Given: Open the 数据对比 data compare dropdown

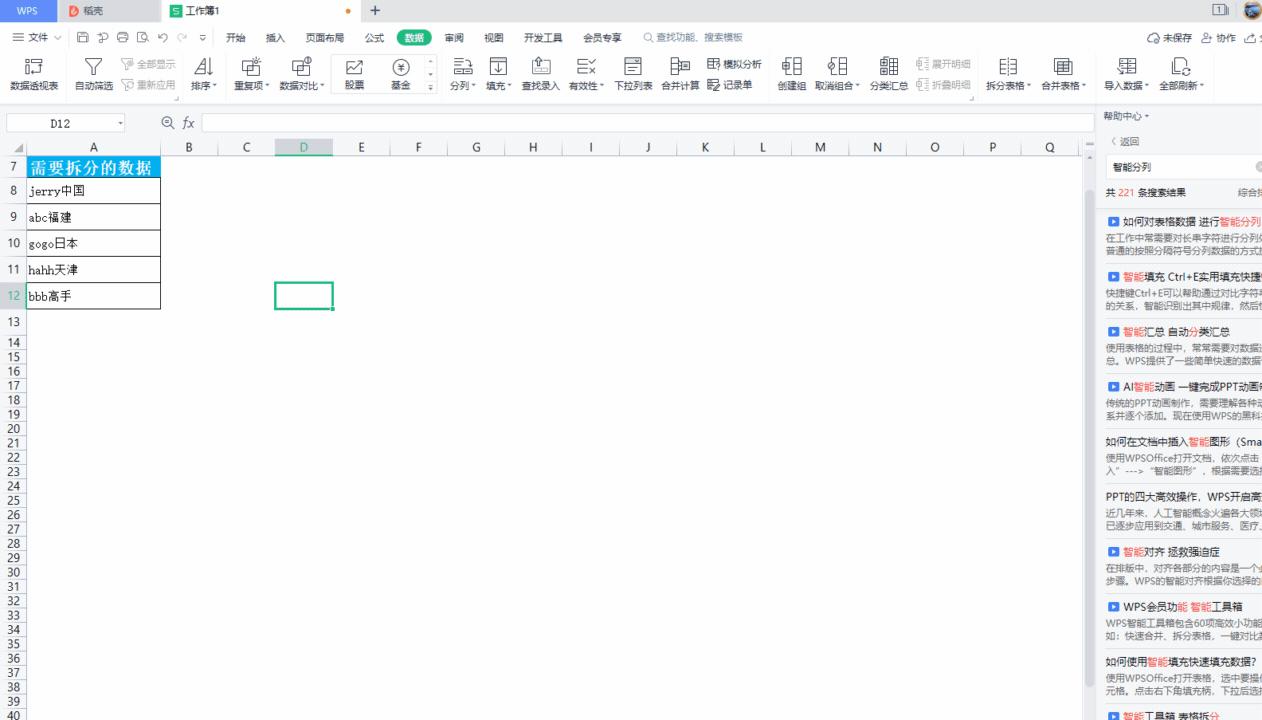Looking at the screenshot, I should (301, 75).
